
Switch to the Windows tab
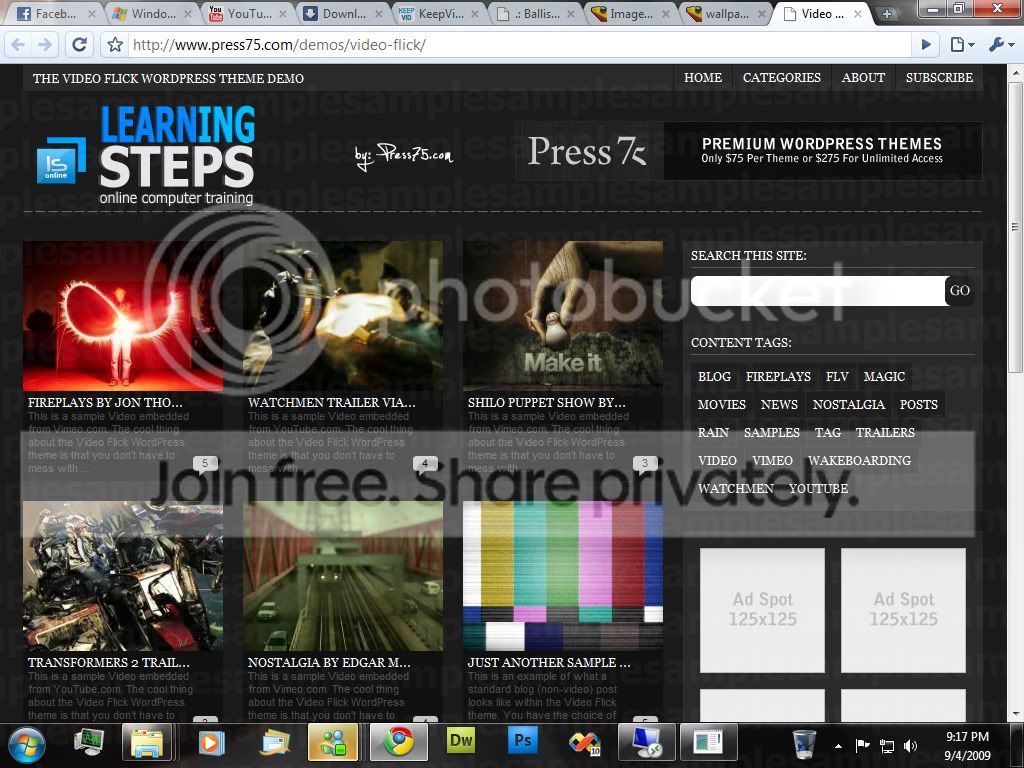152,14
